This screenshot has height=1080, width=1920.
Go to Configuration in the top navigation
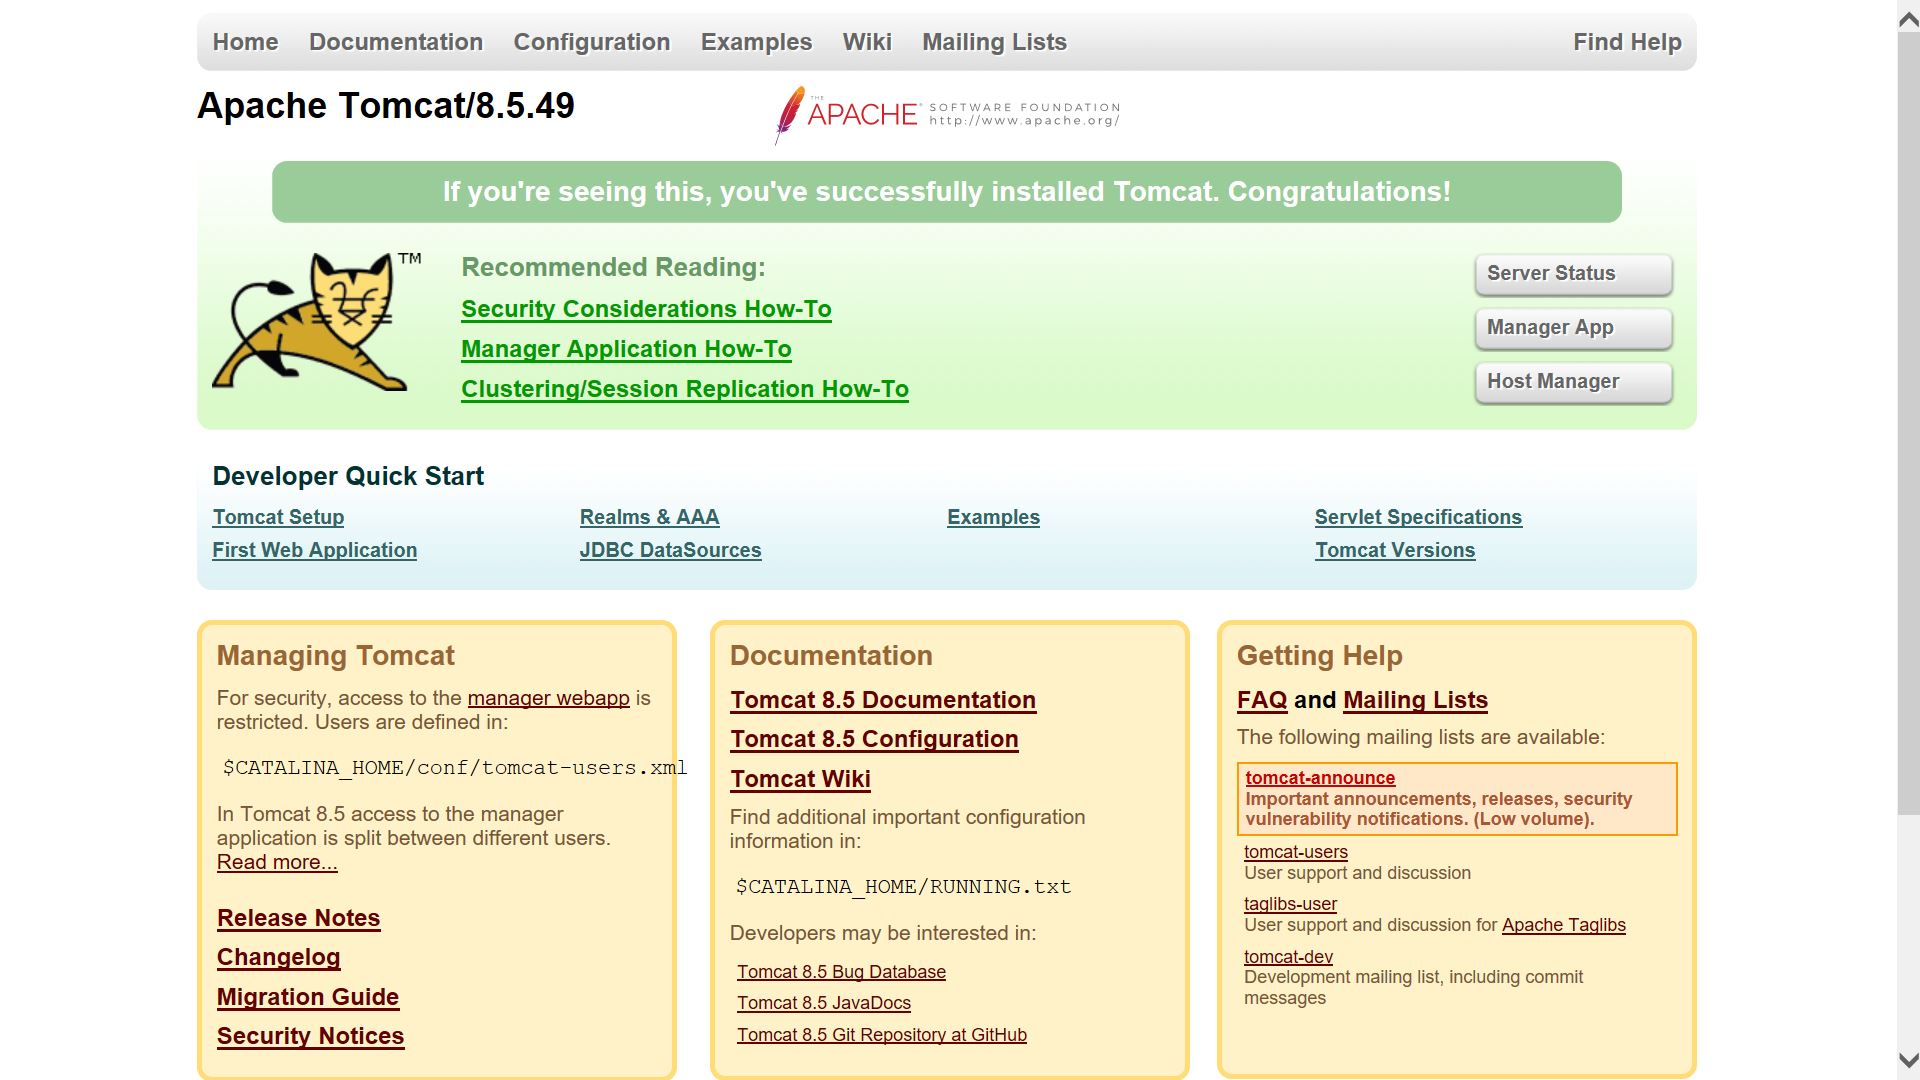(591, 42)
